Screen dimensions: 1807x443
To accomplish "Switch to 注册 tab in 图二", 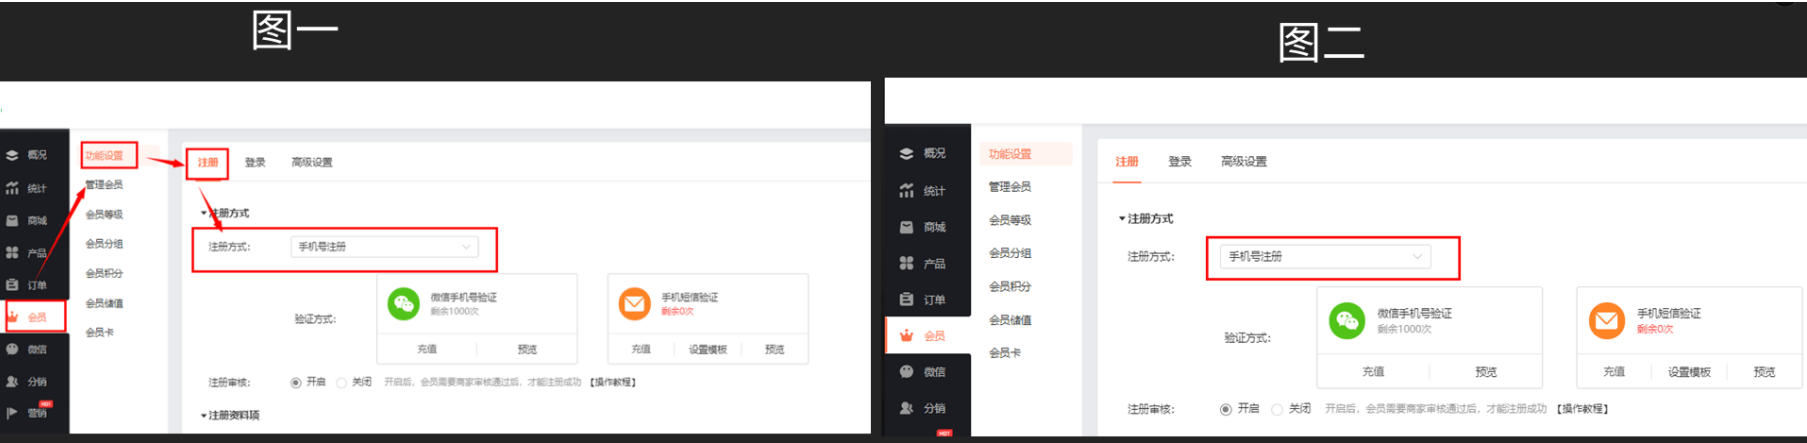I will (x=1127, y=161).
